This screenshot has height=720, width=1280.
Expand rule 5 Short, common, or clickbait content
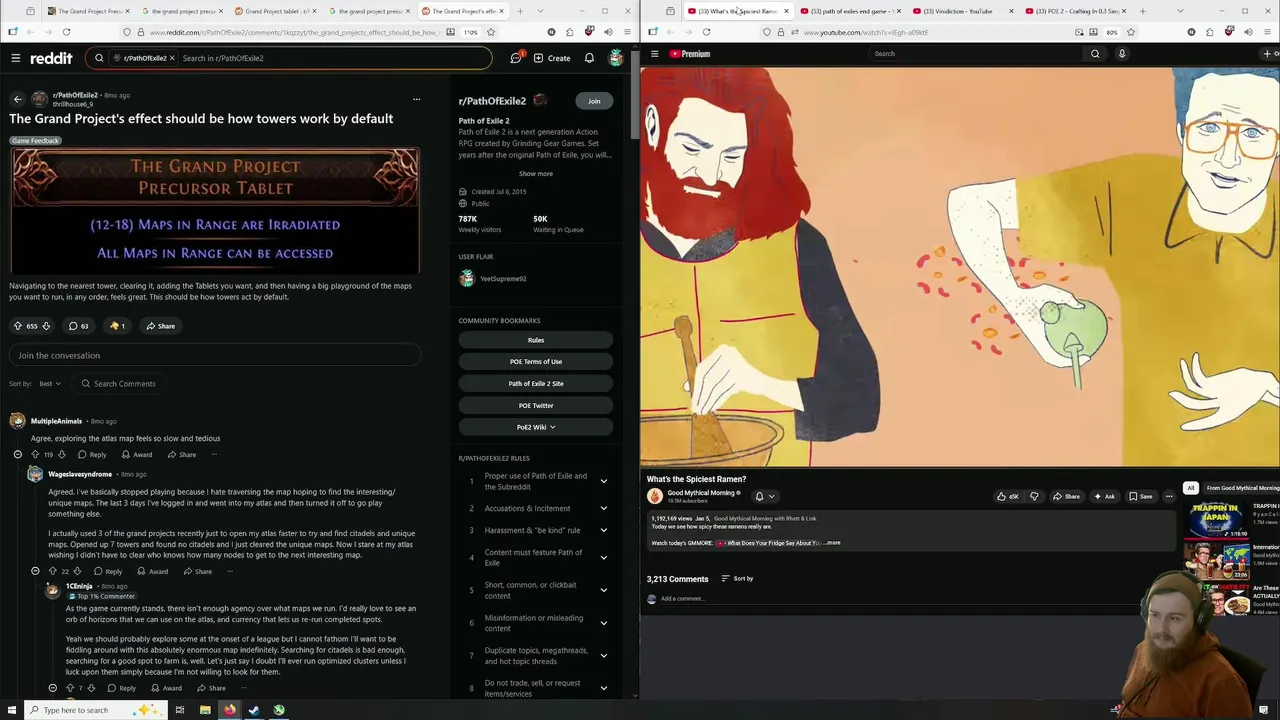click(x=603, y=590)
